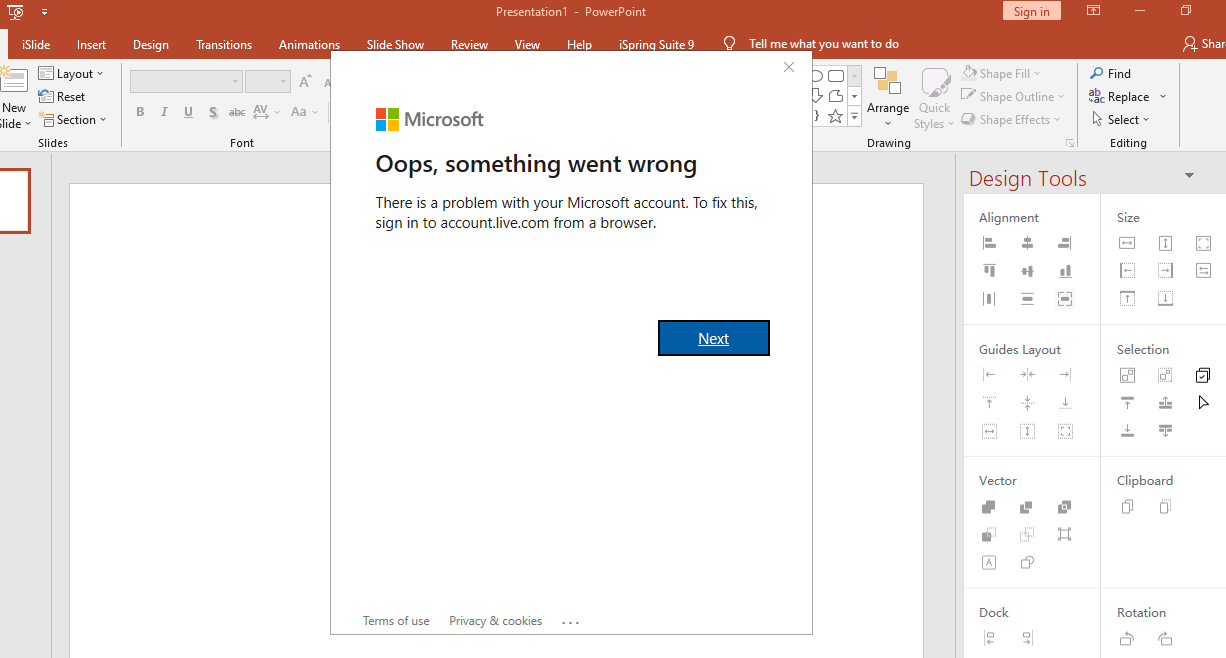Screen dimensions: 1226x658
Task: Toggle text Shadow in Font group
Action: pyautogui.click(x=213, y=112)
